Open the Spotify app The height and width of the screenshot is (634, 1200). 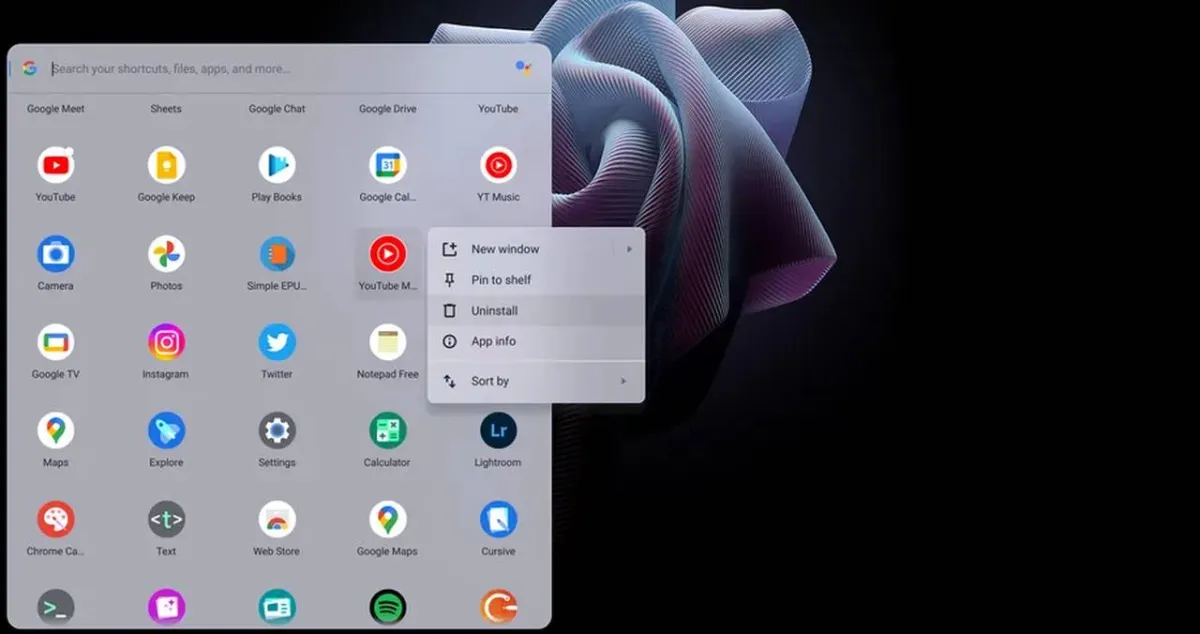pyautogui.click(x=387, y=607)
